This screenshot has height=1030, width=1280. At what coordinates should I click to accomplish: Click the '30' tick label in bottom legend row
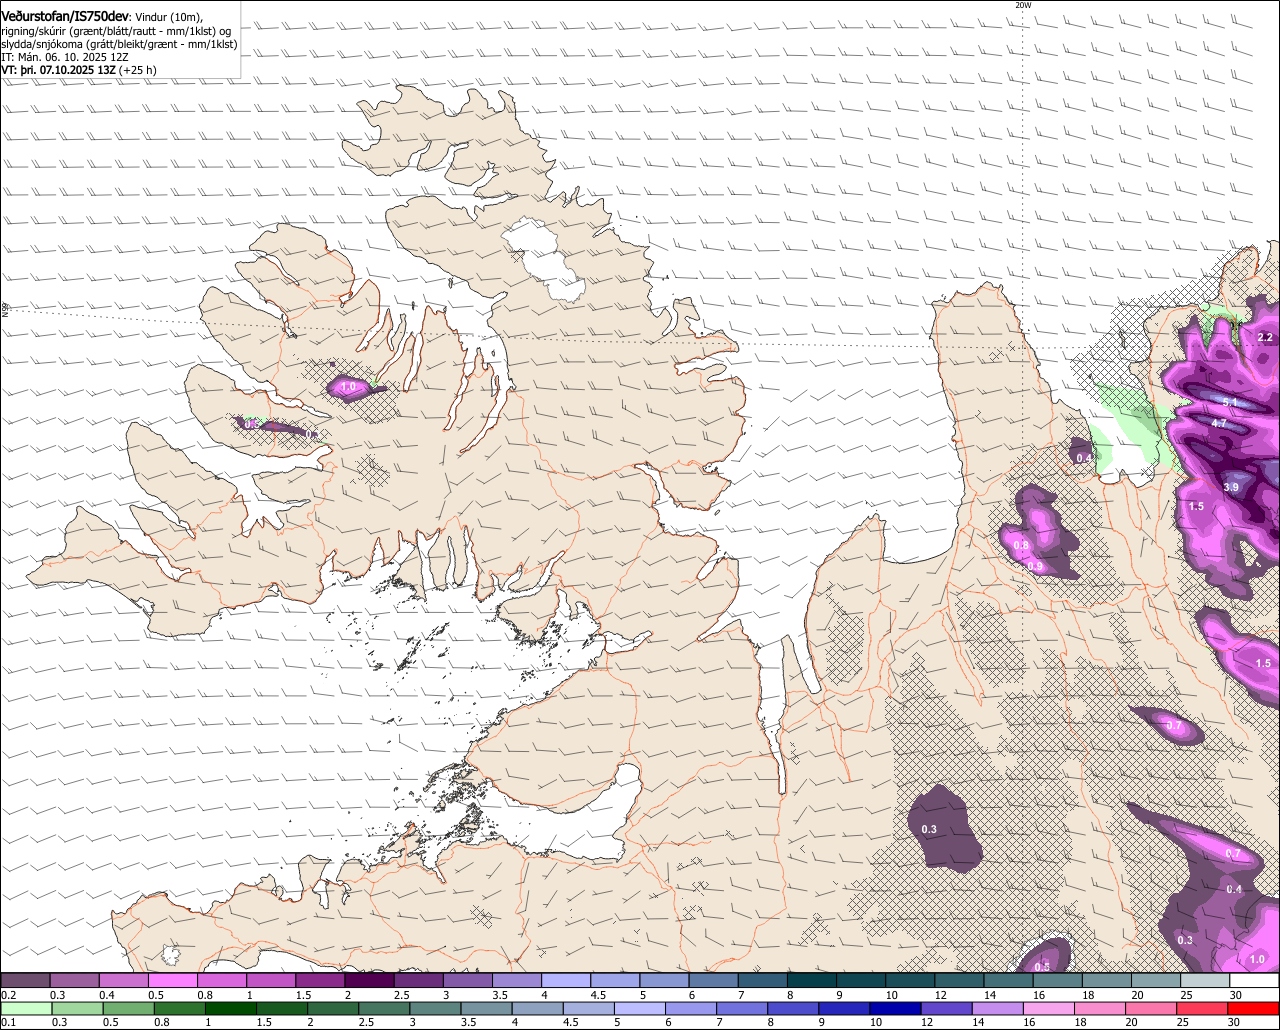tap(1233, 1022)
